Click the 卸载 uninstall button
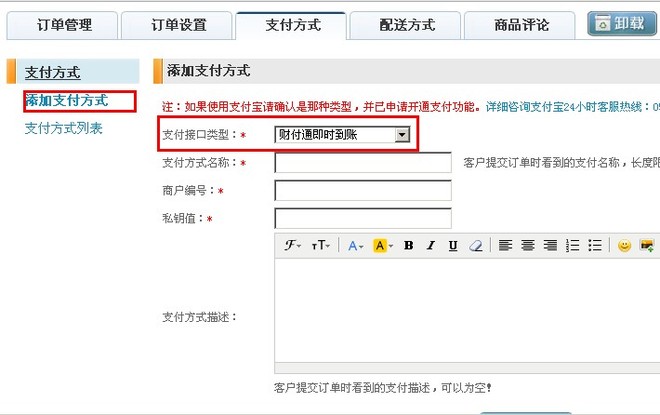660x415 pixels. [621, 25]
